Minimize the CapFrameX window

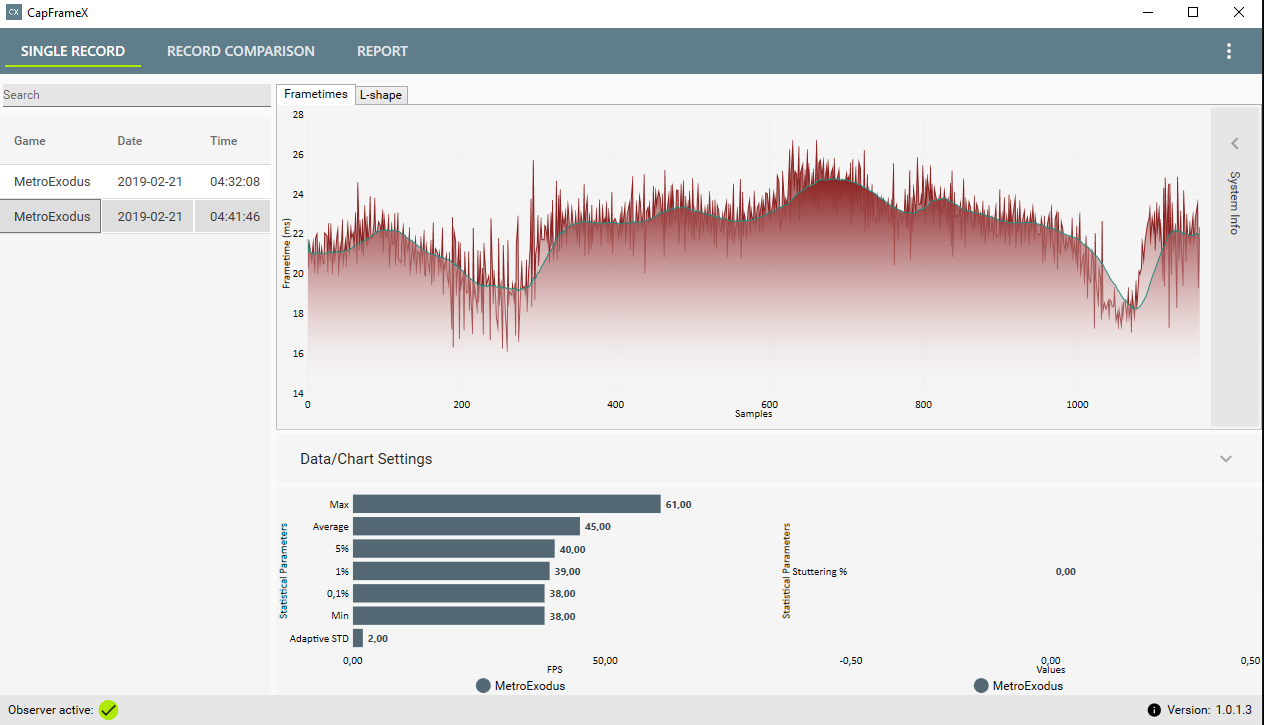pos(1147,13)
